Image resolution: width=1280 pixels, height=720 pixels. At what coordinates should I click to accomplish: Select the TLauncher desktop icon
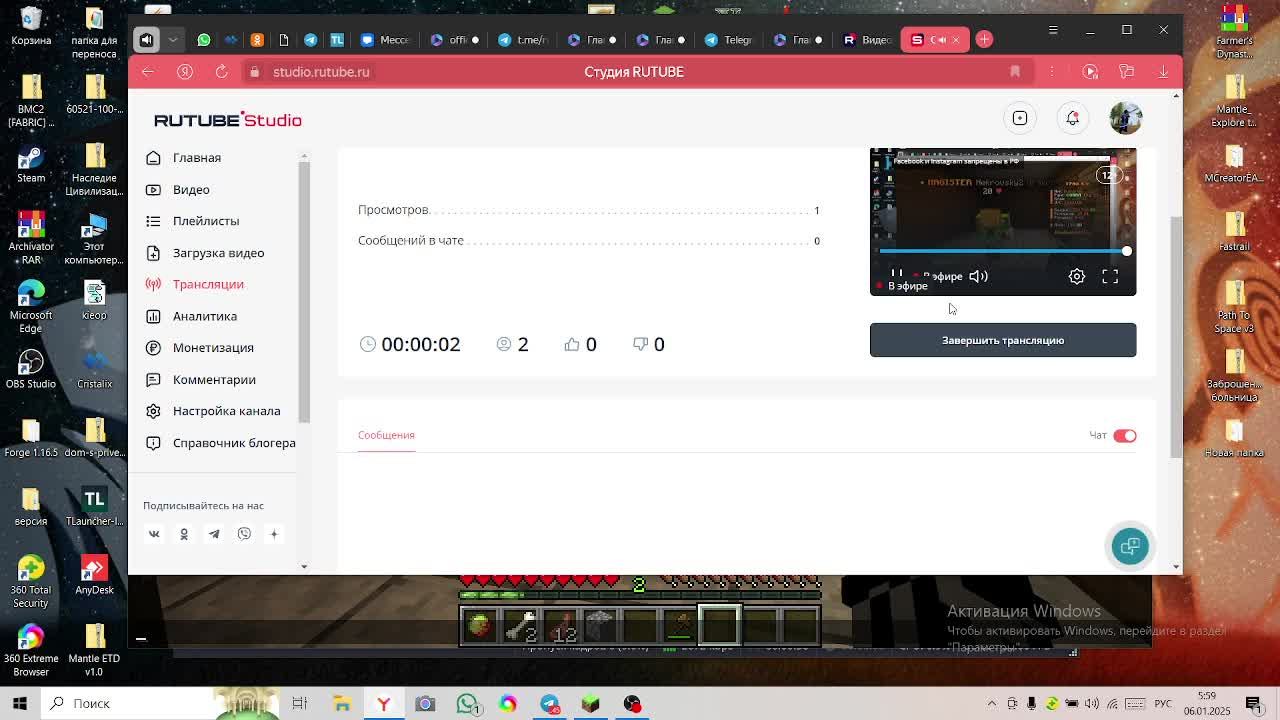point(94,506)
